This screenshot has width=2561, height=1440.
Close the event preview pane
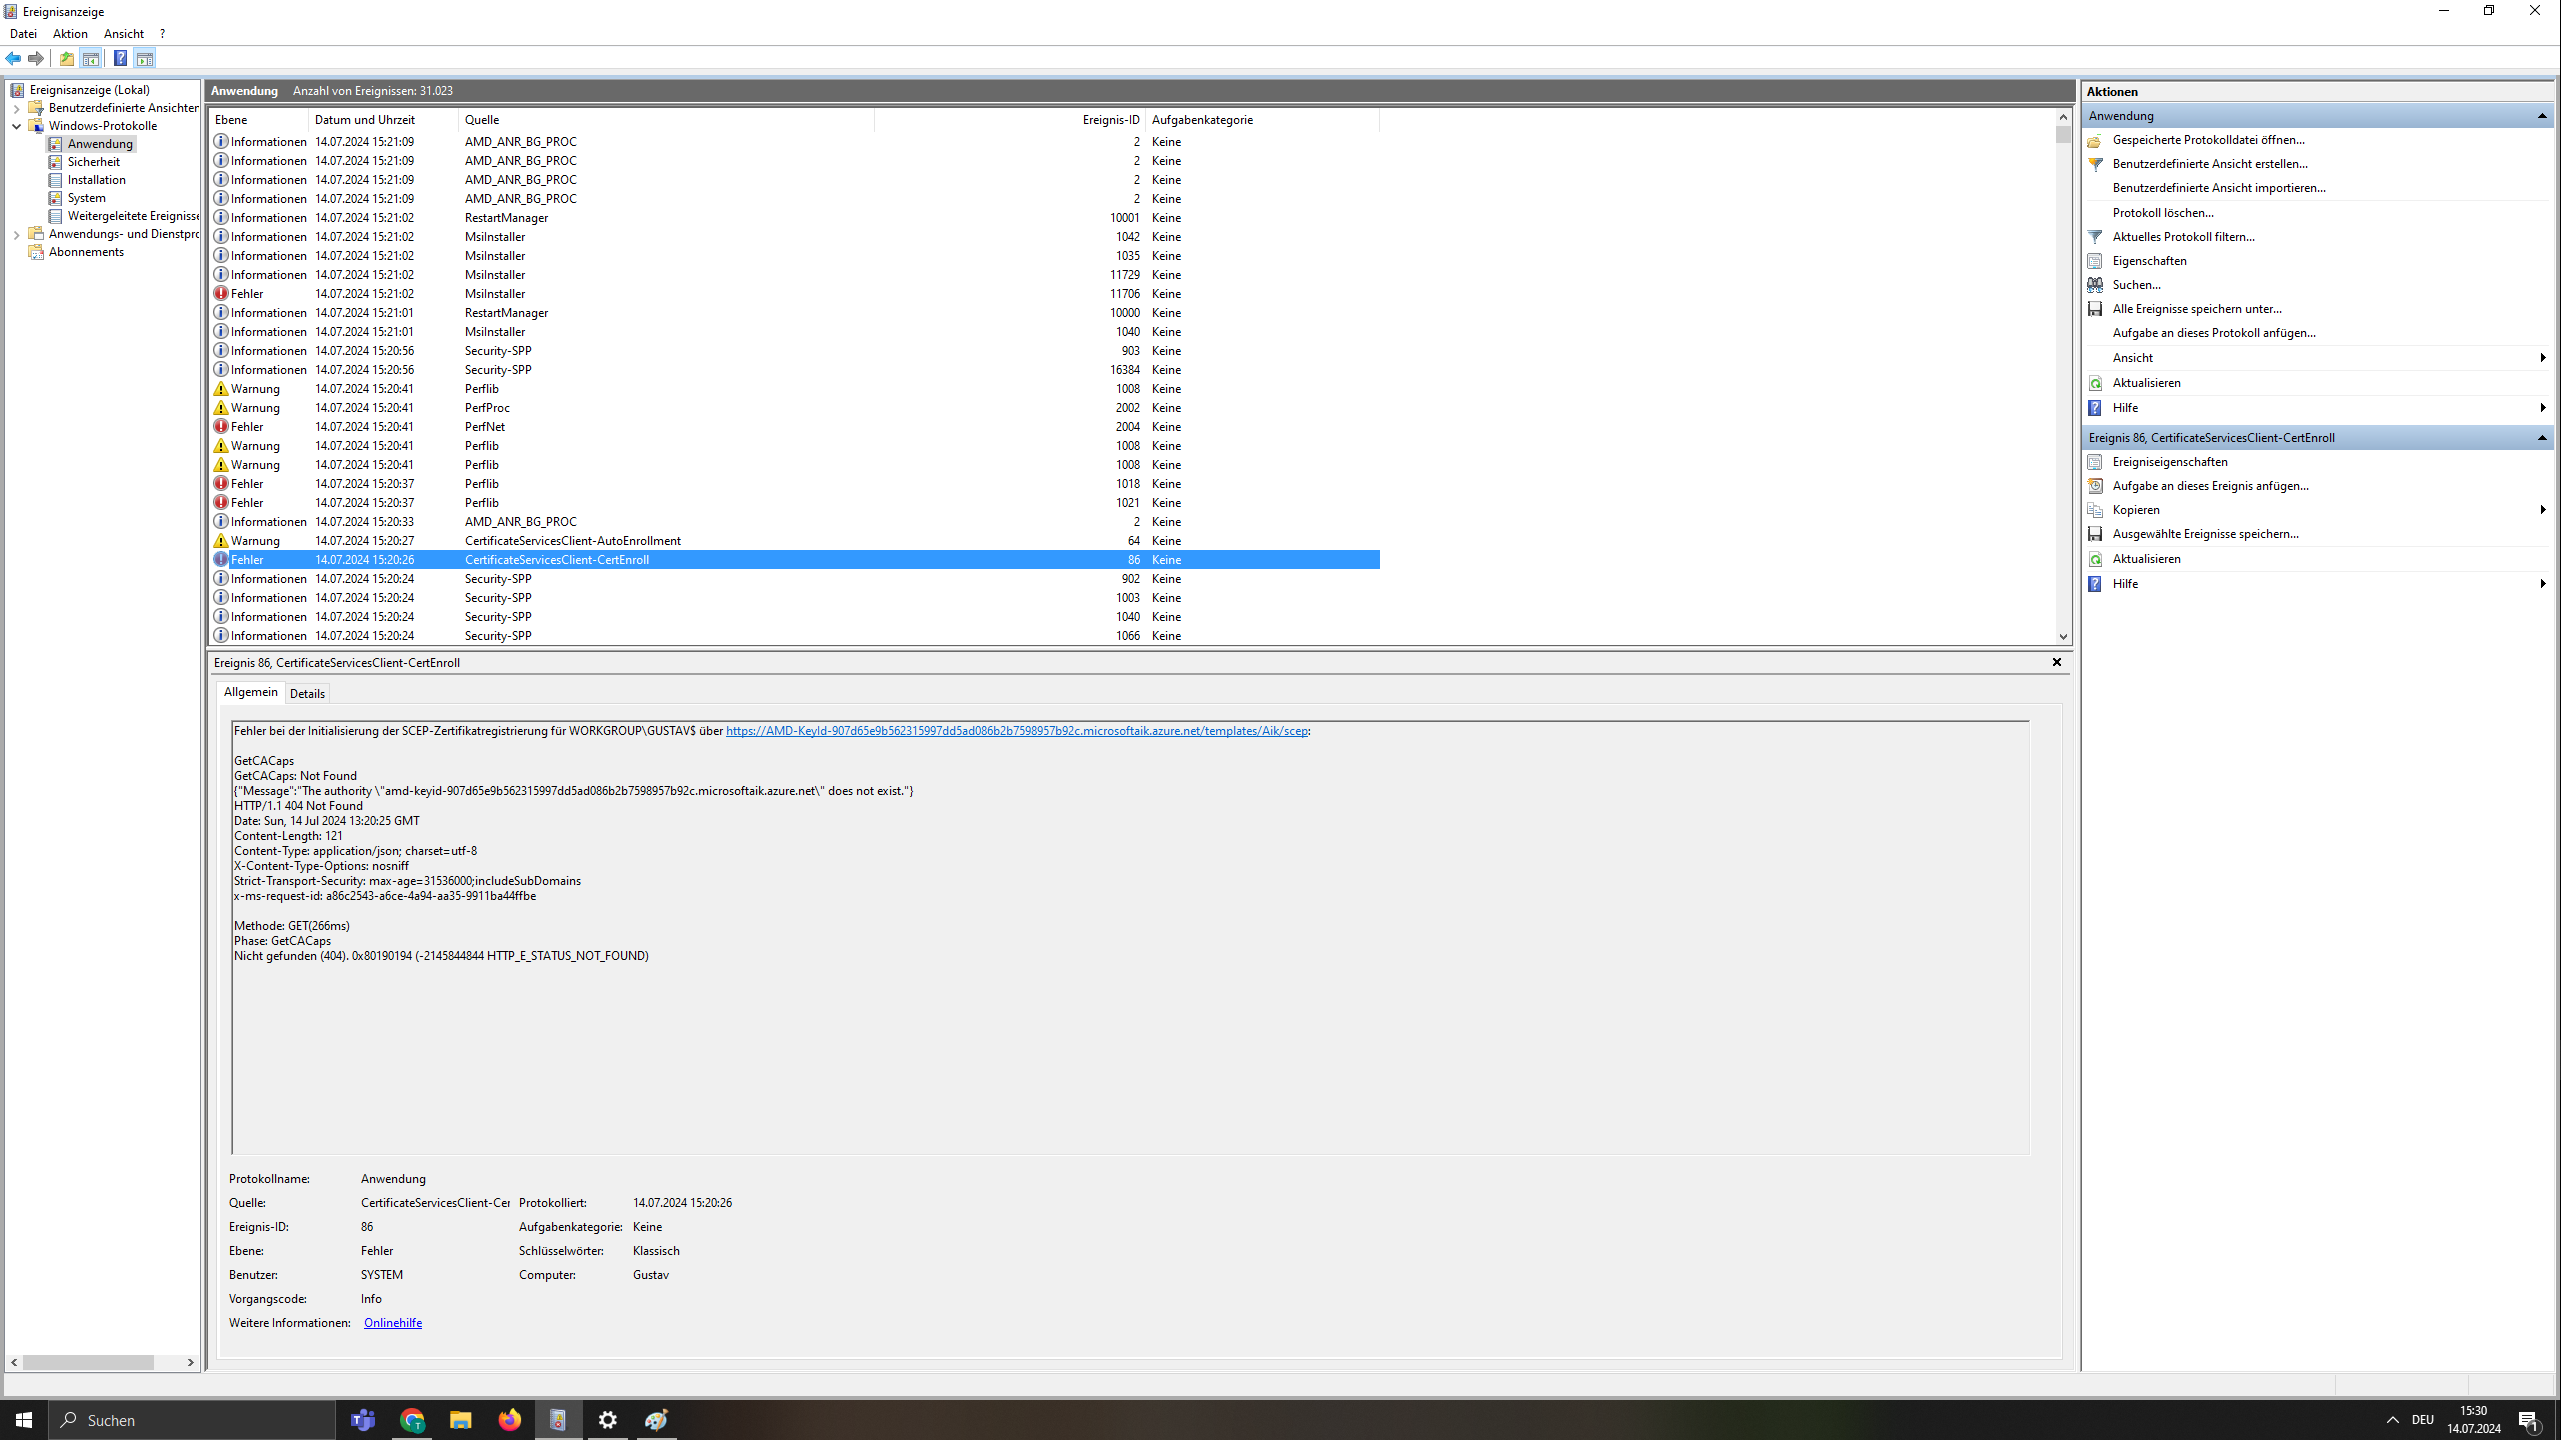[x=2057, y=662]
